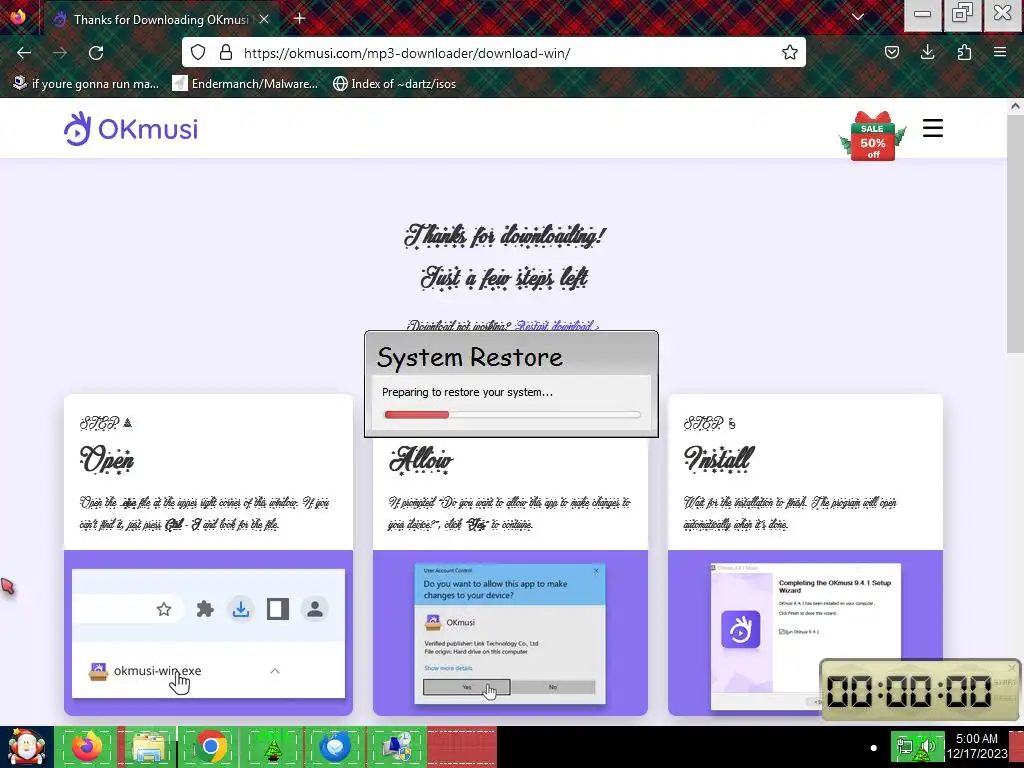Open the Firefox application menu

1000,52
